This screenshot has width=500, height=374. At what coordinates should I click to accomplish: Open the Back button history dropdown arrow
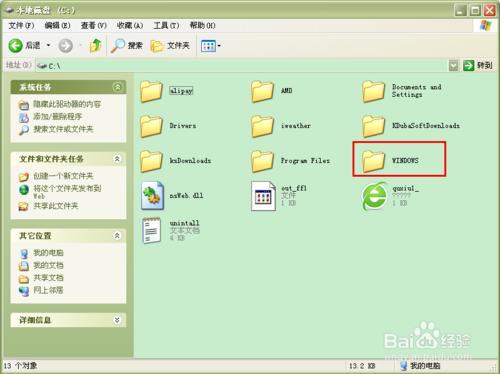[49, 45]
